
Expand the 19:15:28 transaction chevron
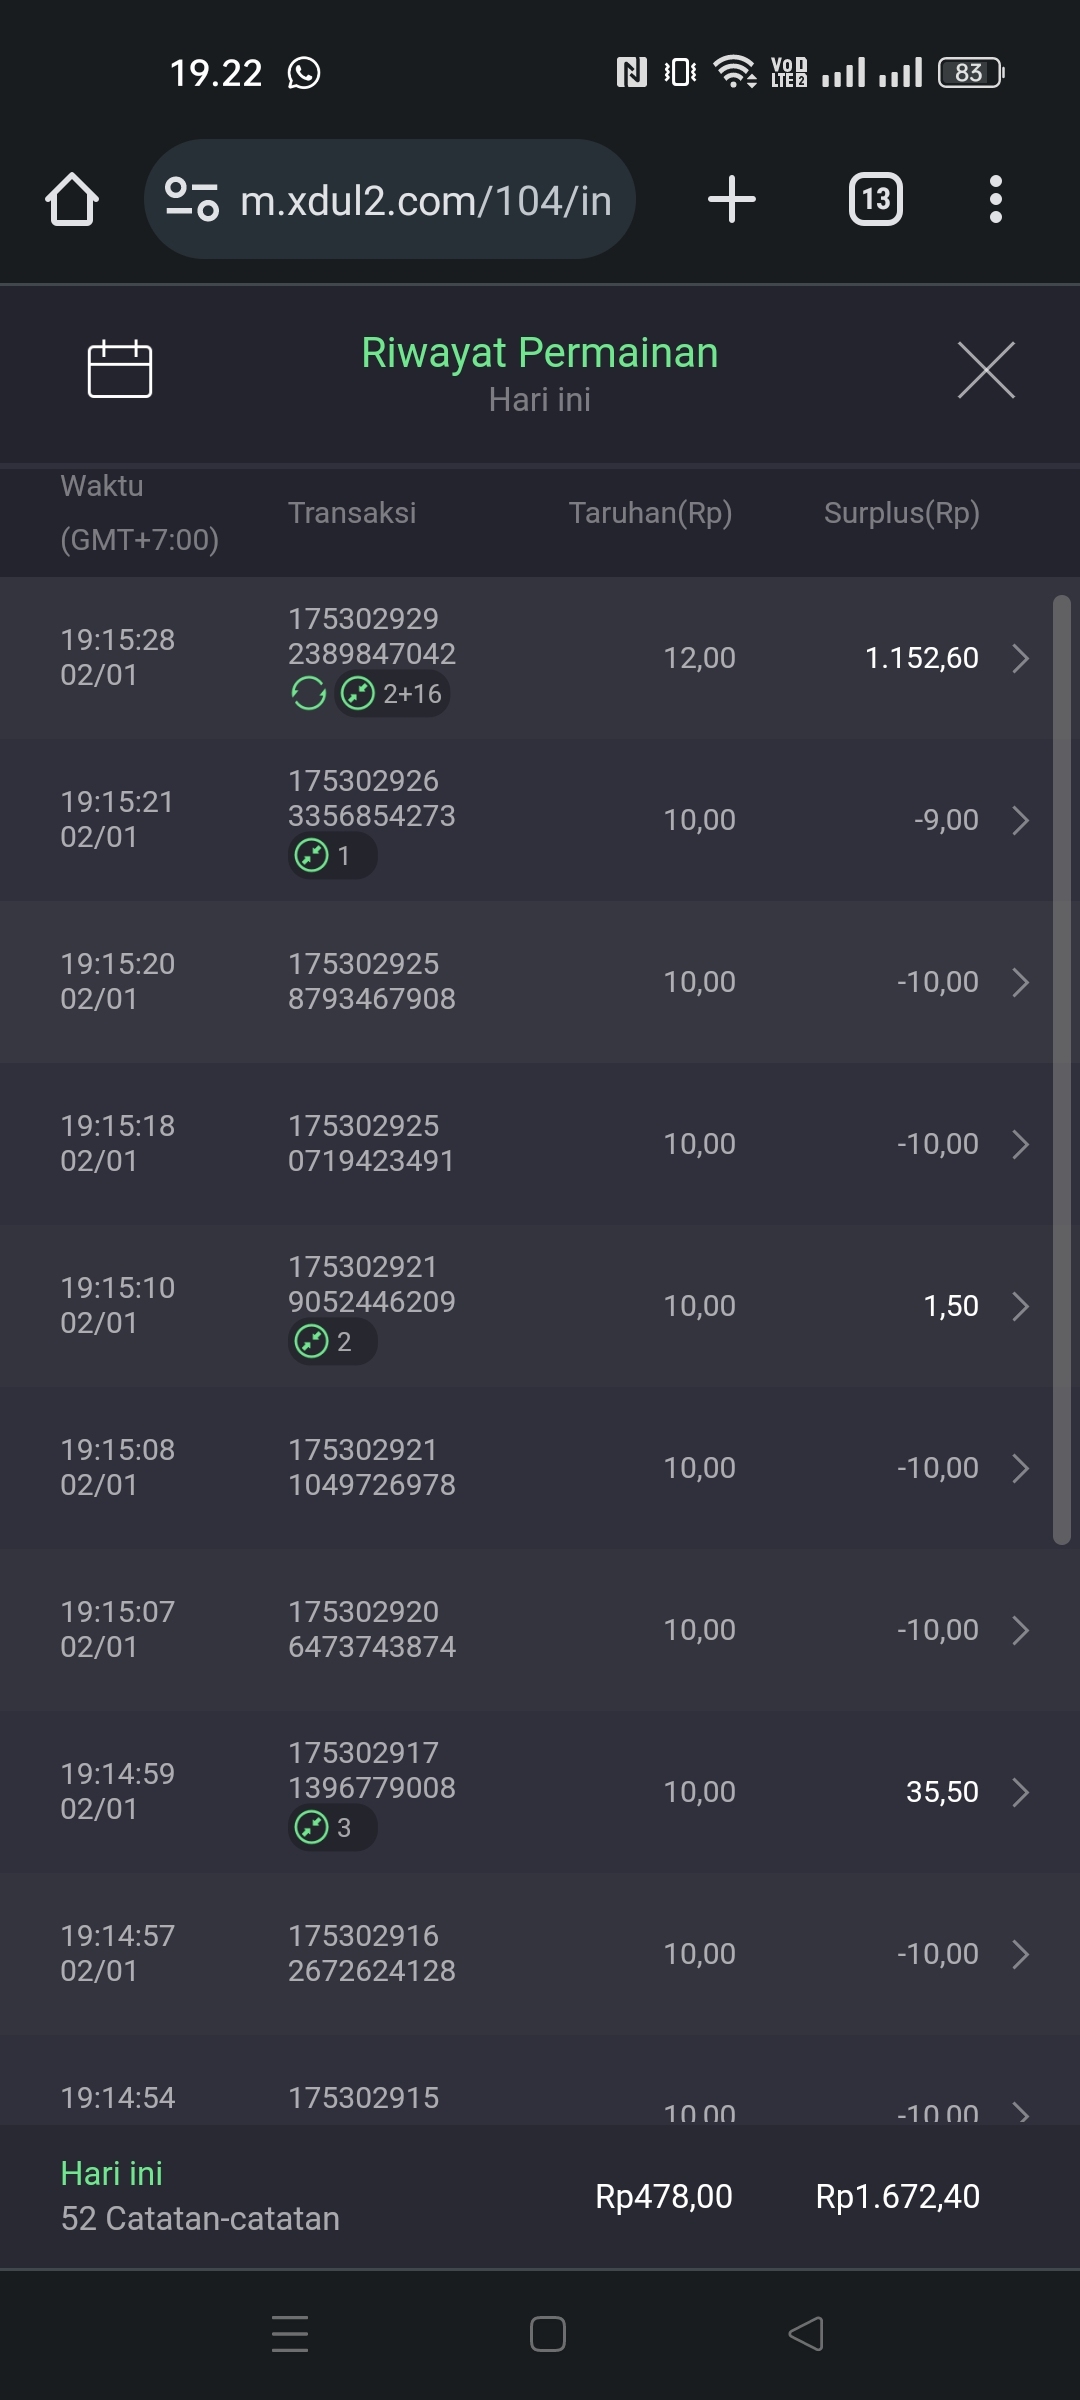tap(1020, 658)
